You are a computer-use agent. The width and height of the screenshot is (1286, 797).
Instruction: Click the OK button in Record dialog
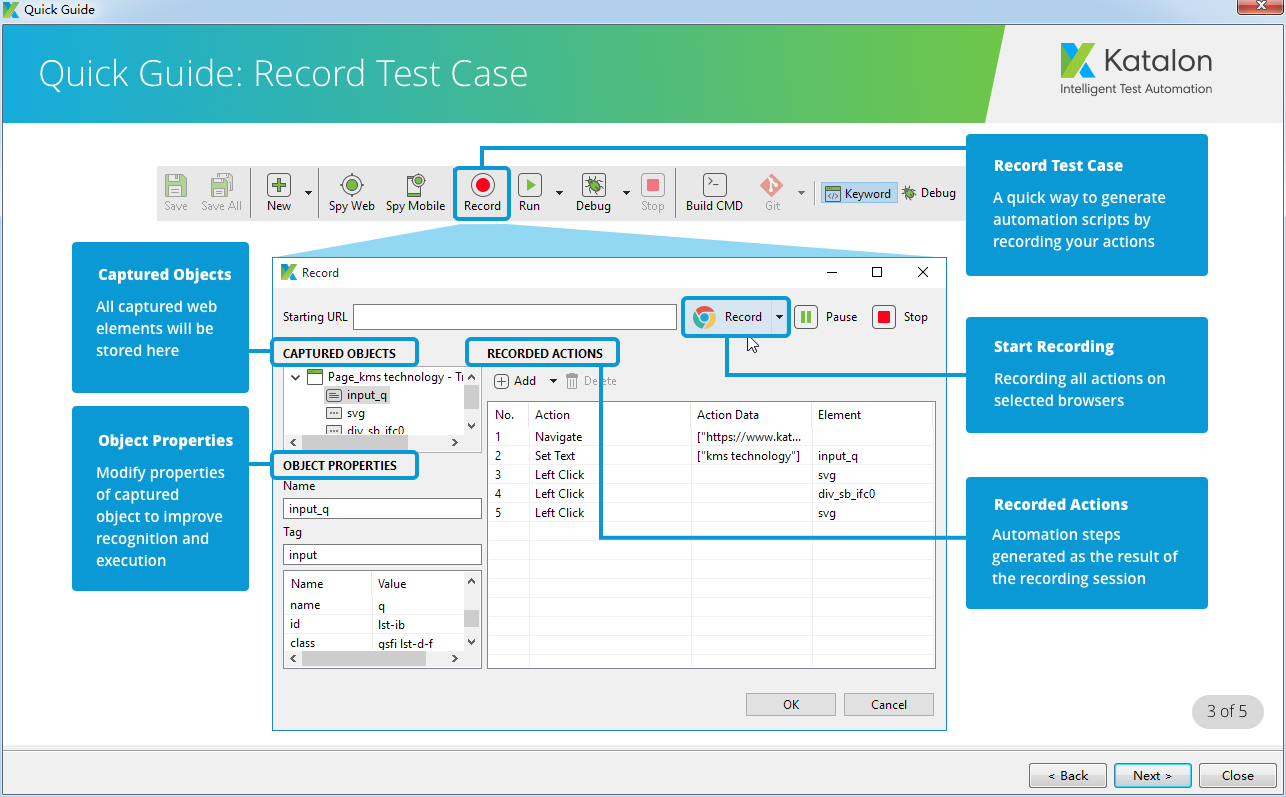point(791,704)
